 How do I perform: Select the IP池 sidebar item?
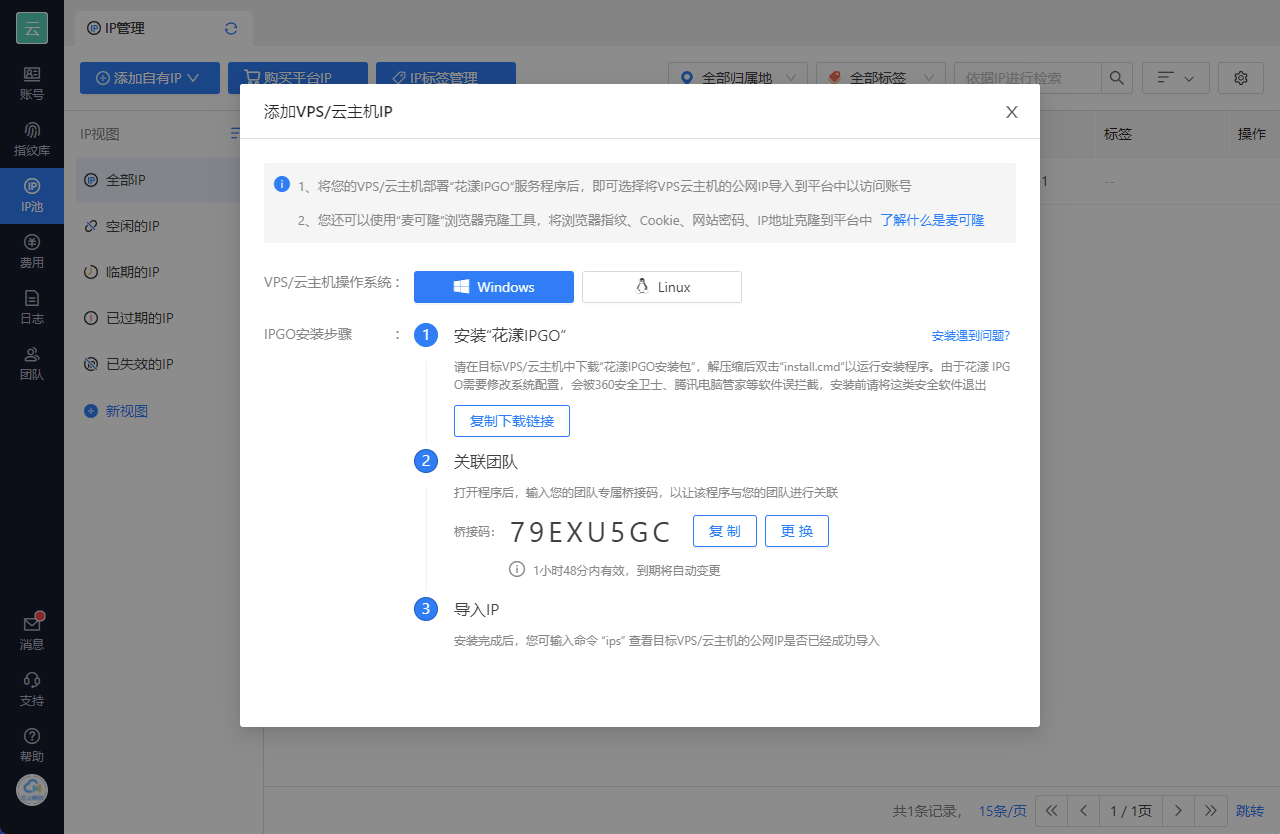(x=32, y=196)
